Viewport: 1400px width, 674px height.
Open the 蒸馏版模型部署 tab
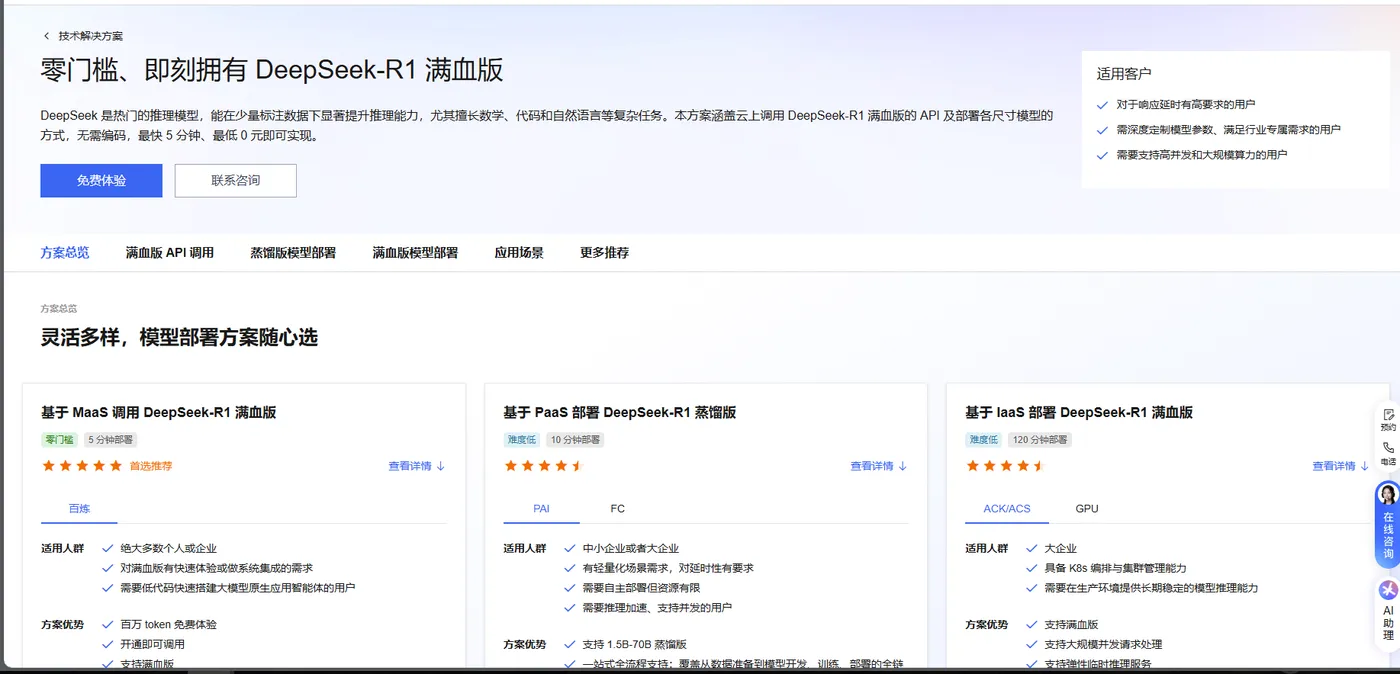293,253
